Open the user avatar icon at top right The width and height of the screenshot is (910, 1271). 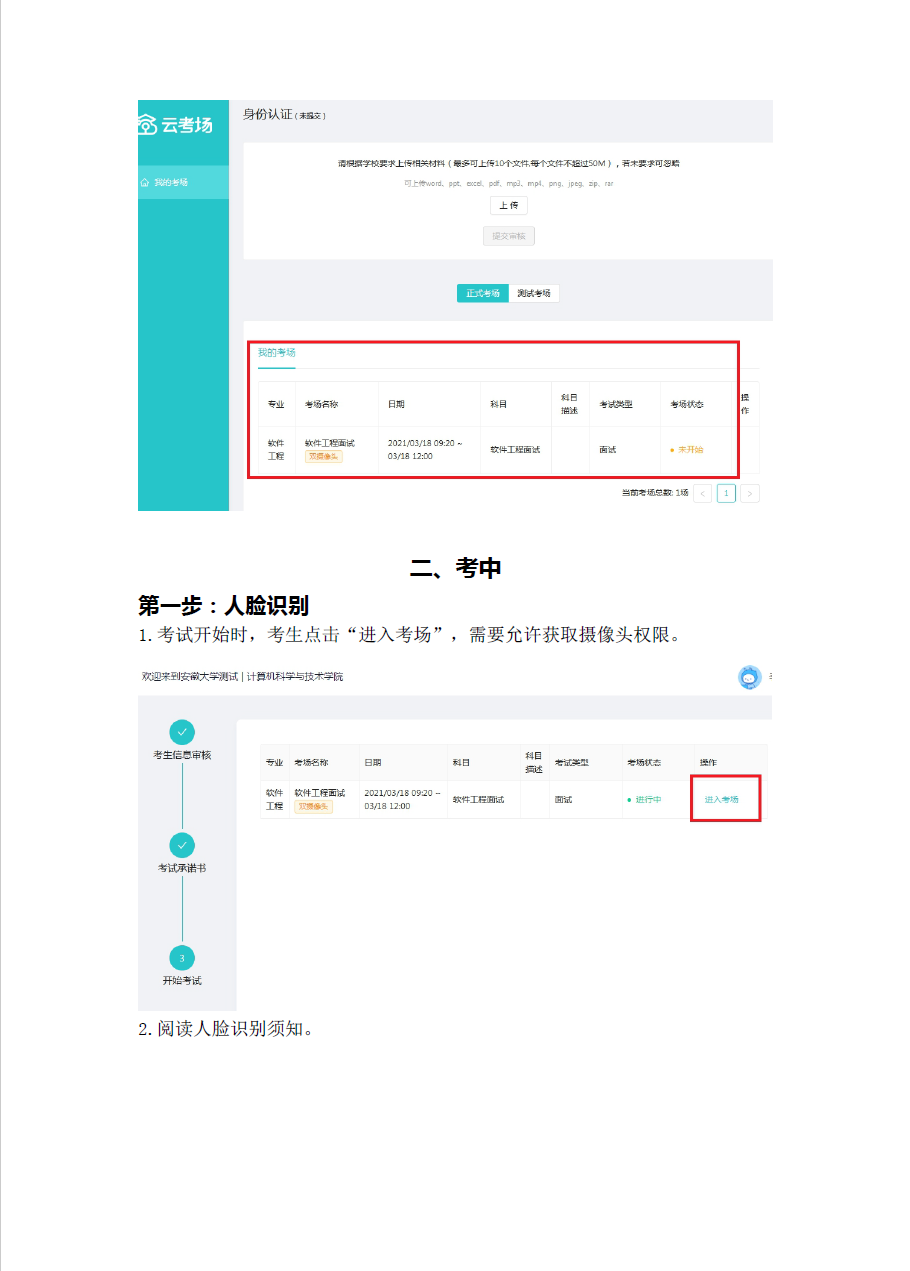coord(750,677)
